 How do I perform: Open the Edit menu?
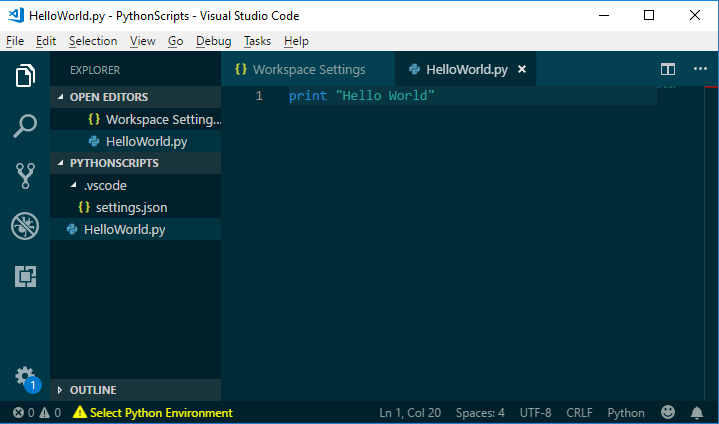coord(46,41)
